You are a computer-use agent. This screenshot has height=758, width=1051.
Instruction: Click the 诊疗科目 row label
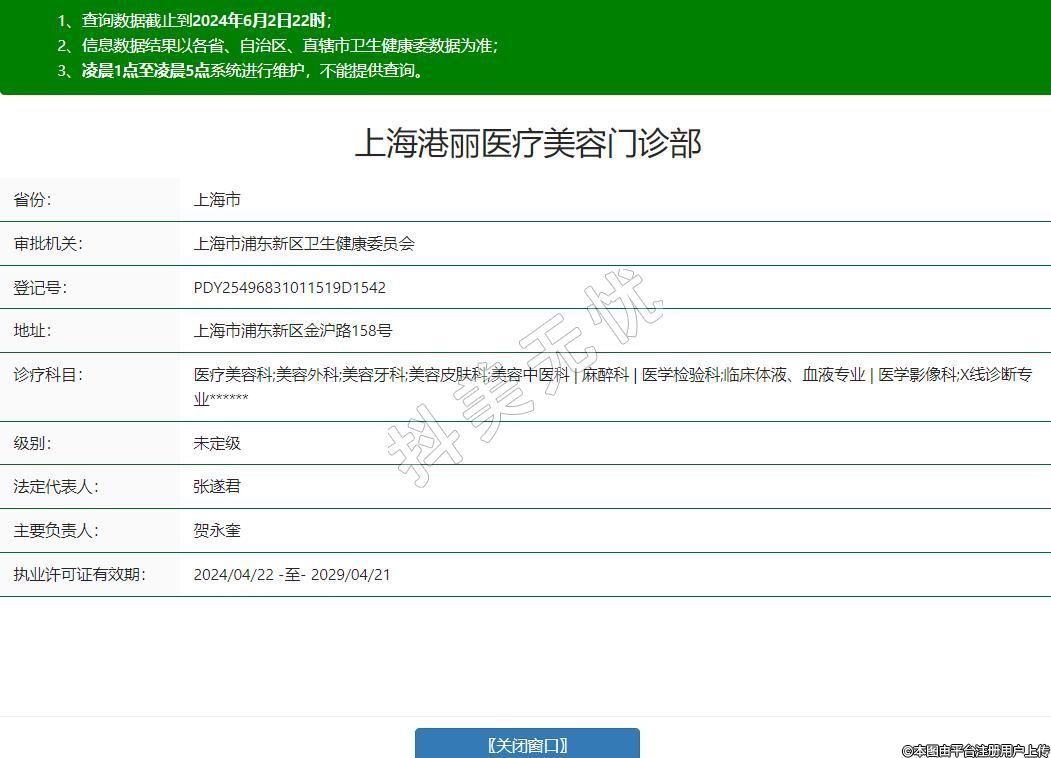point(47,375)
